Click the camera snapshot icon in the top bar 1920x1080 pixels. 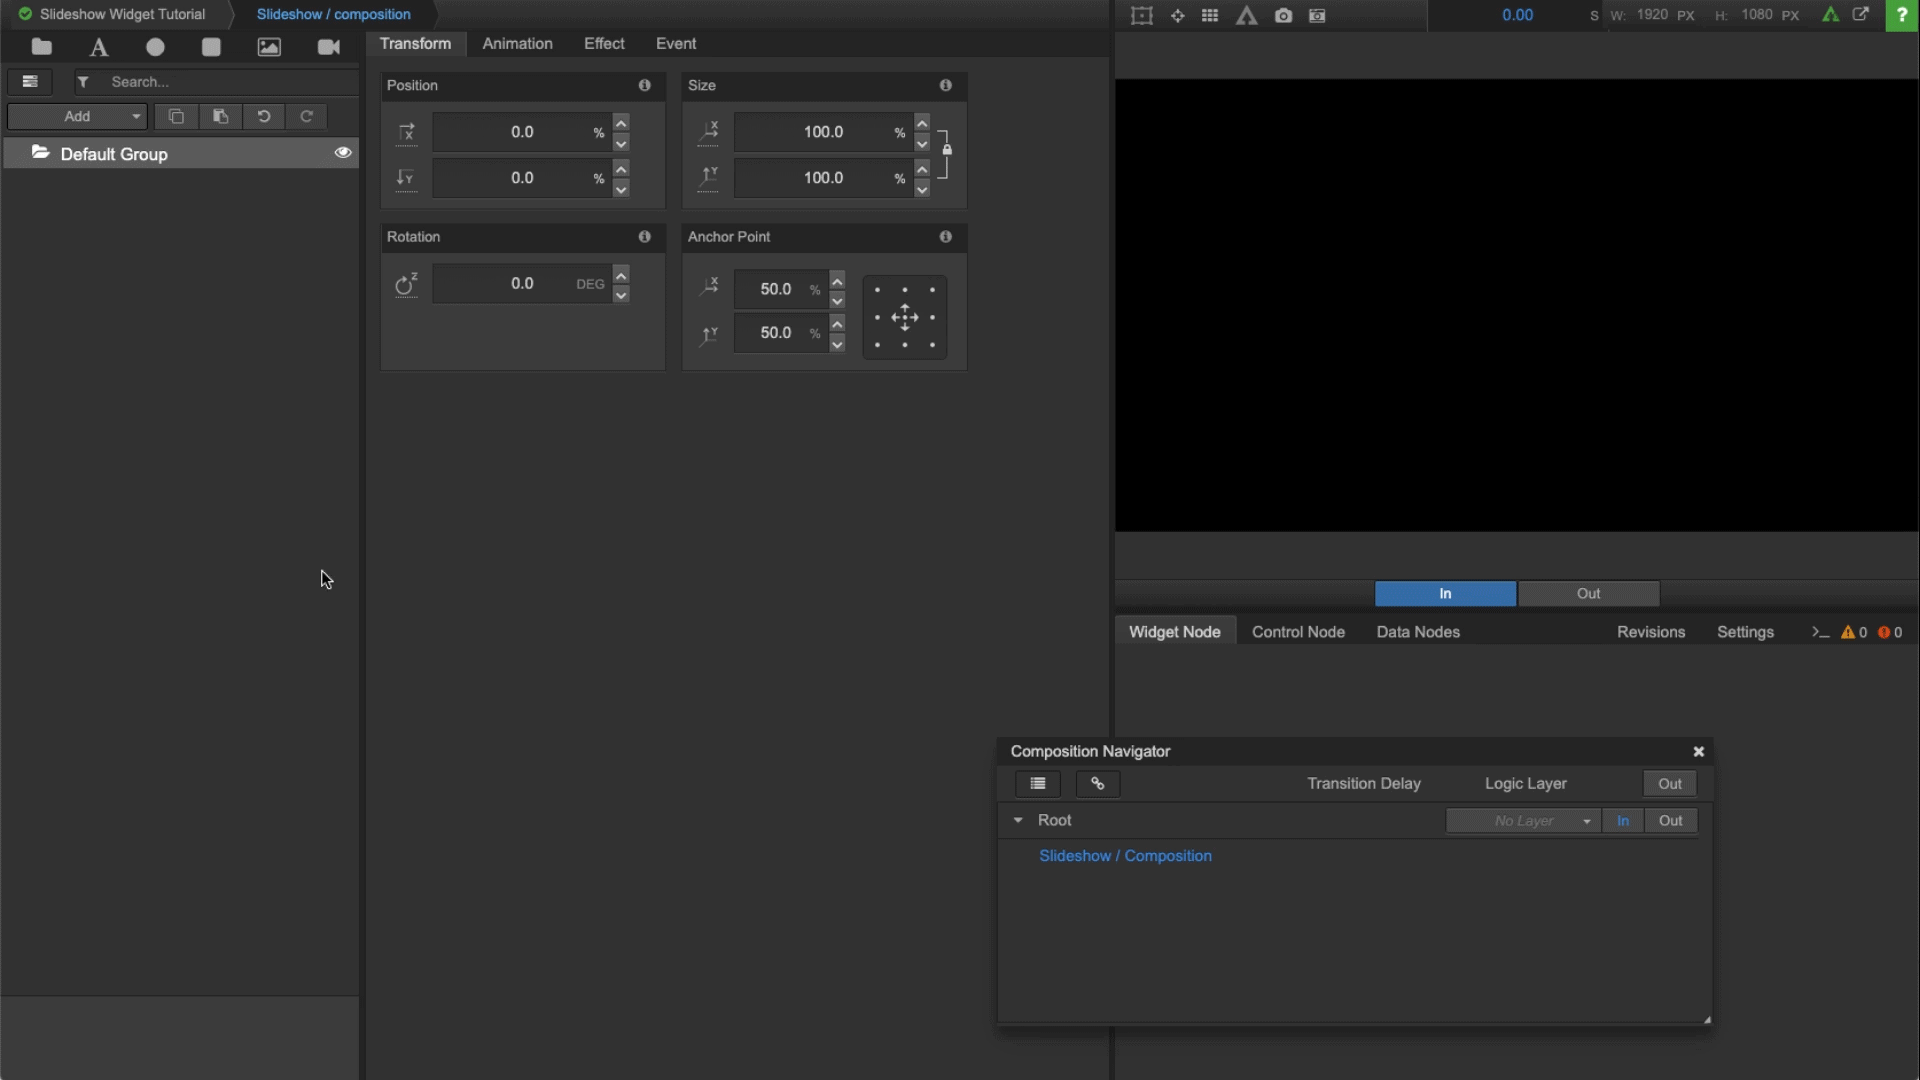pyautogui.click(x=1285, y=15)
